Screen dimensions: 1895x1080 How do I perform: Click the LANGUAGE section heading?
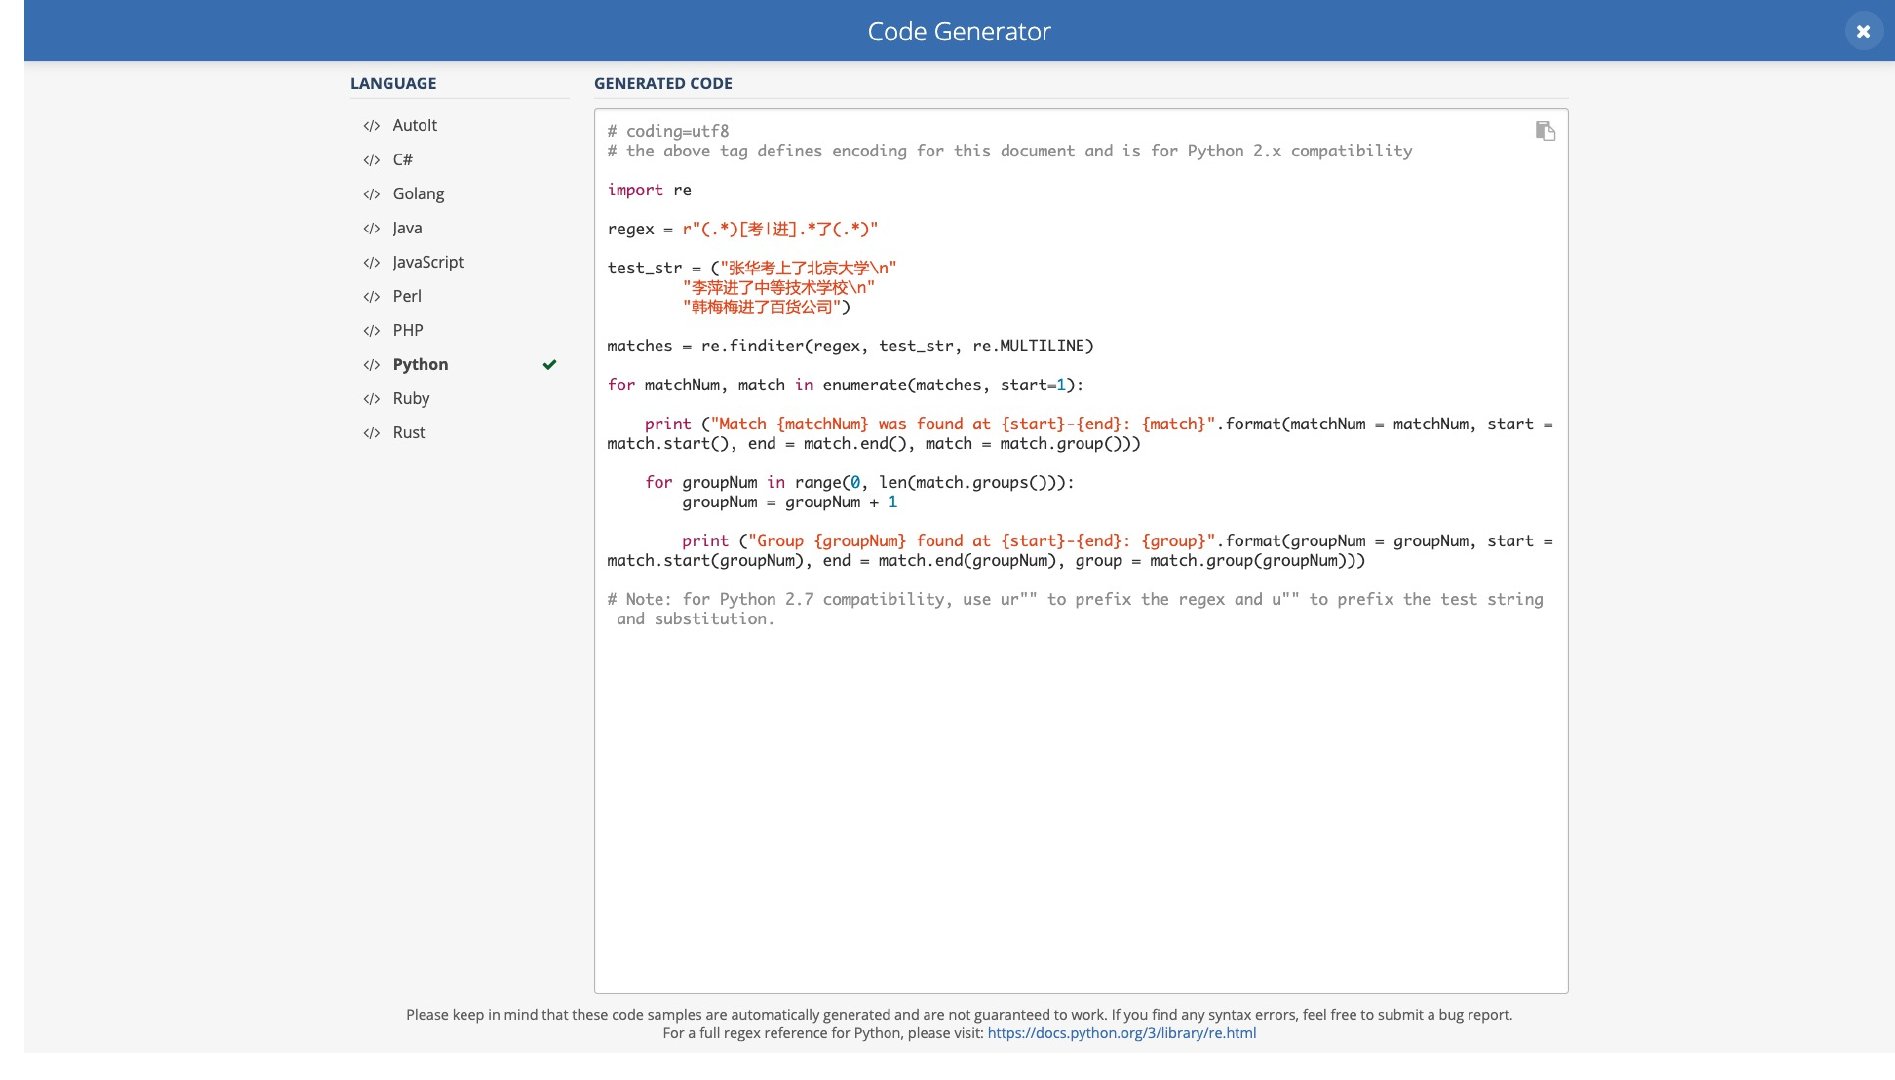(393, 84)
